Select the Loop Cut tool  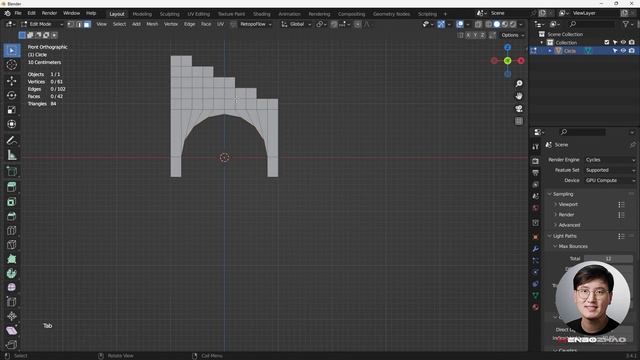click(11, 230)
